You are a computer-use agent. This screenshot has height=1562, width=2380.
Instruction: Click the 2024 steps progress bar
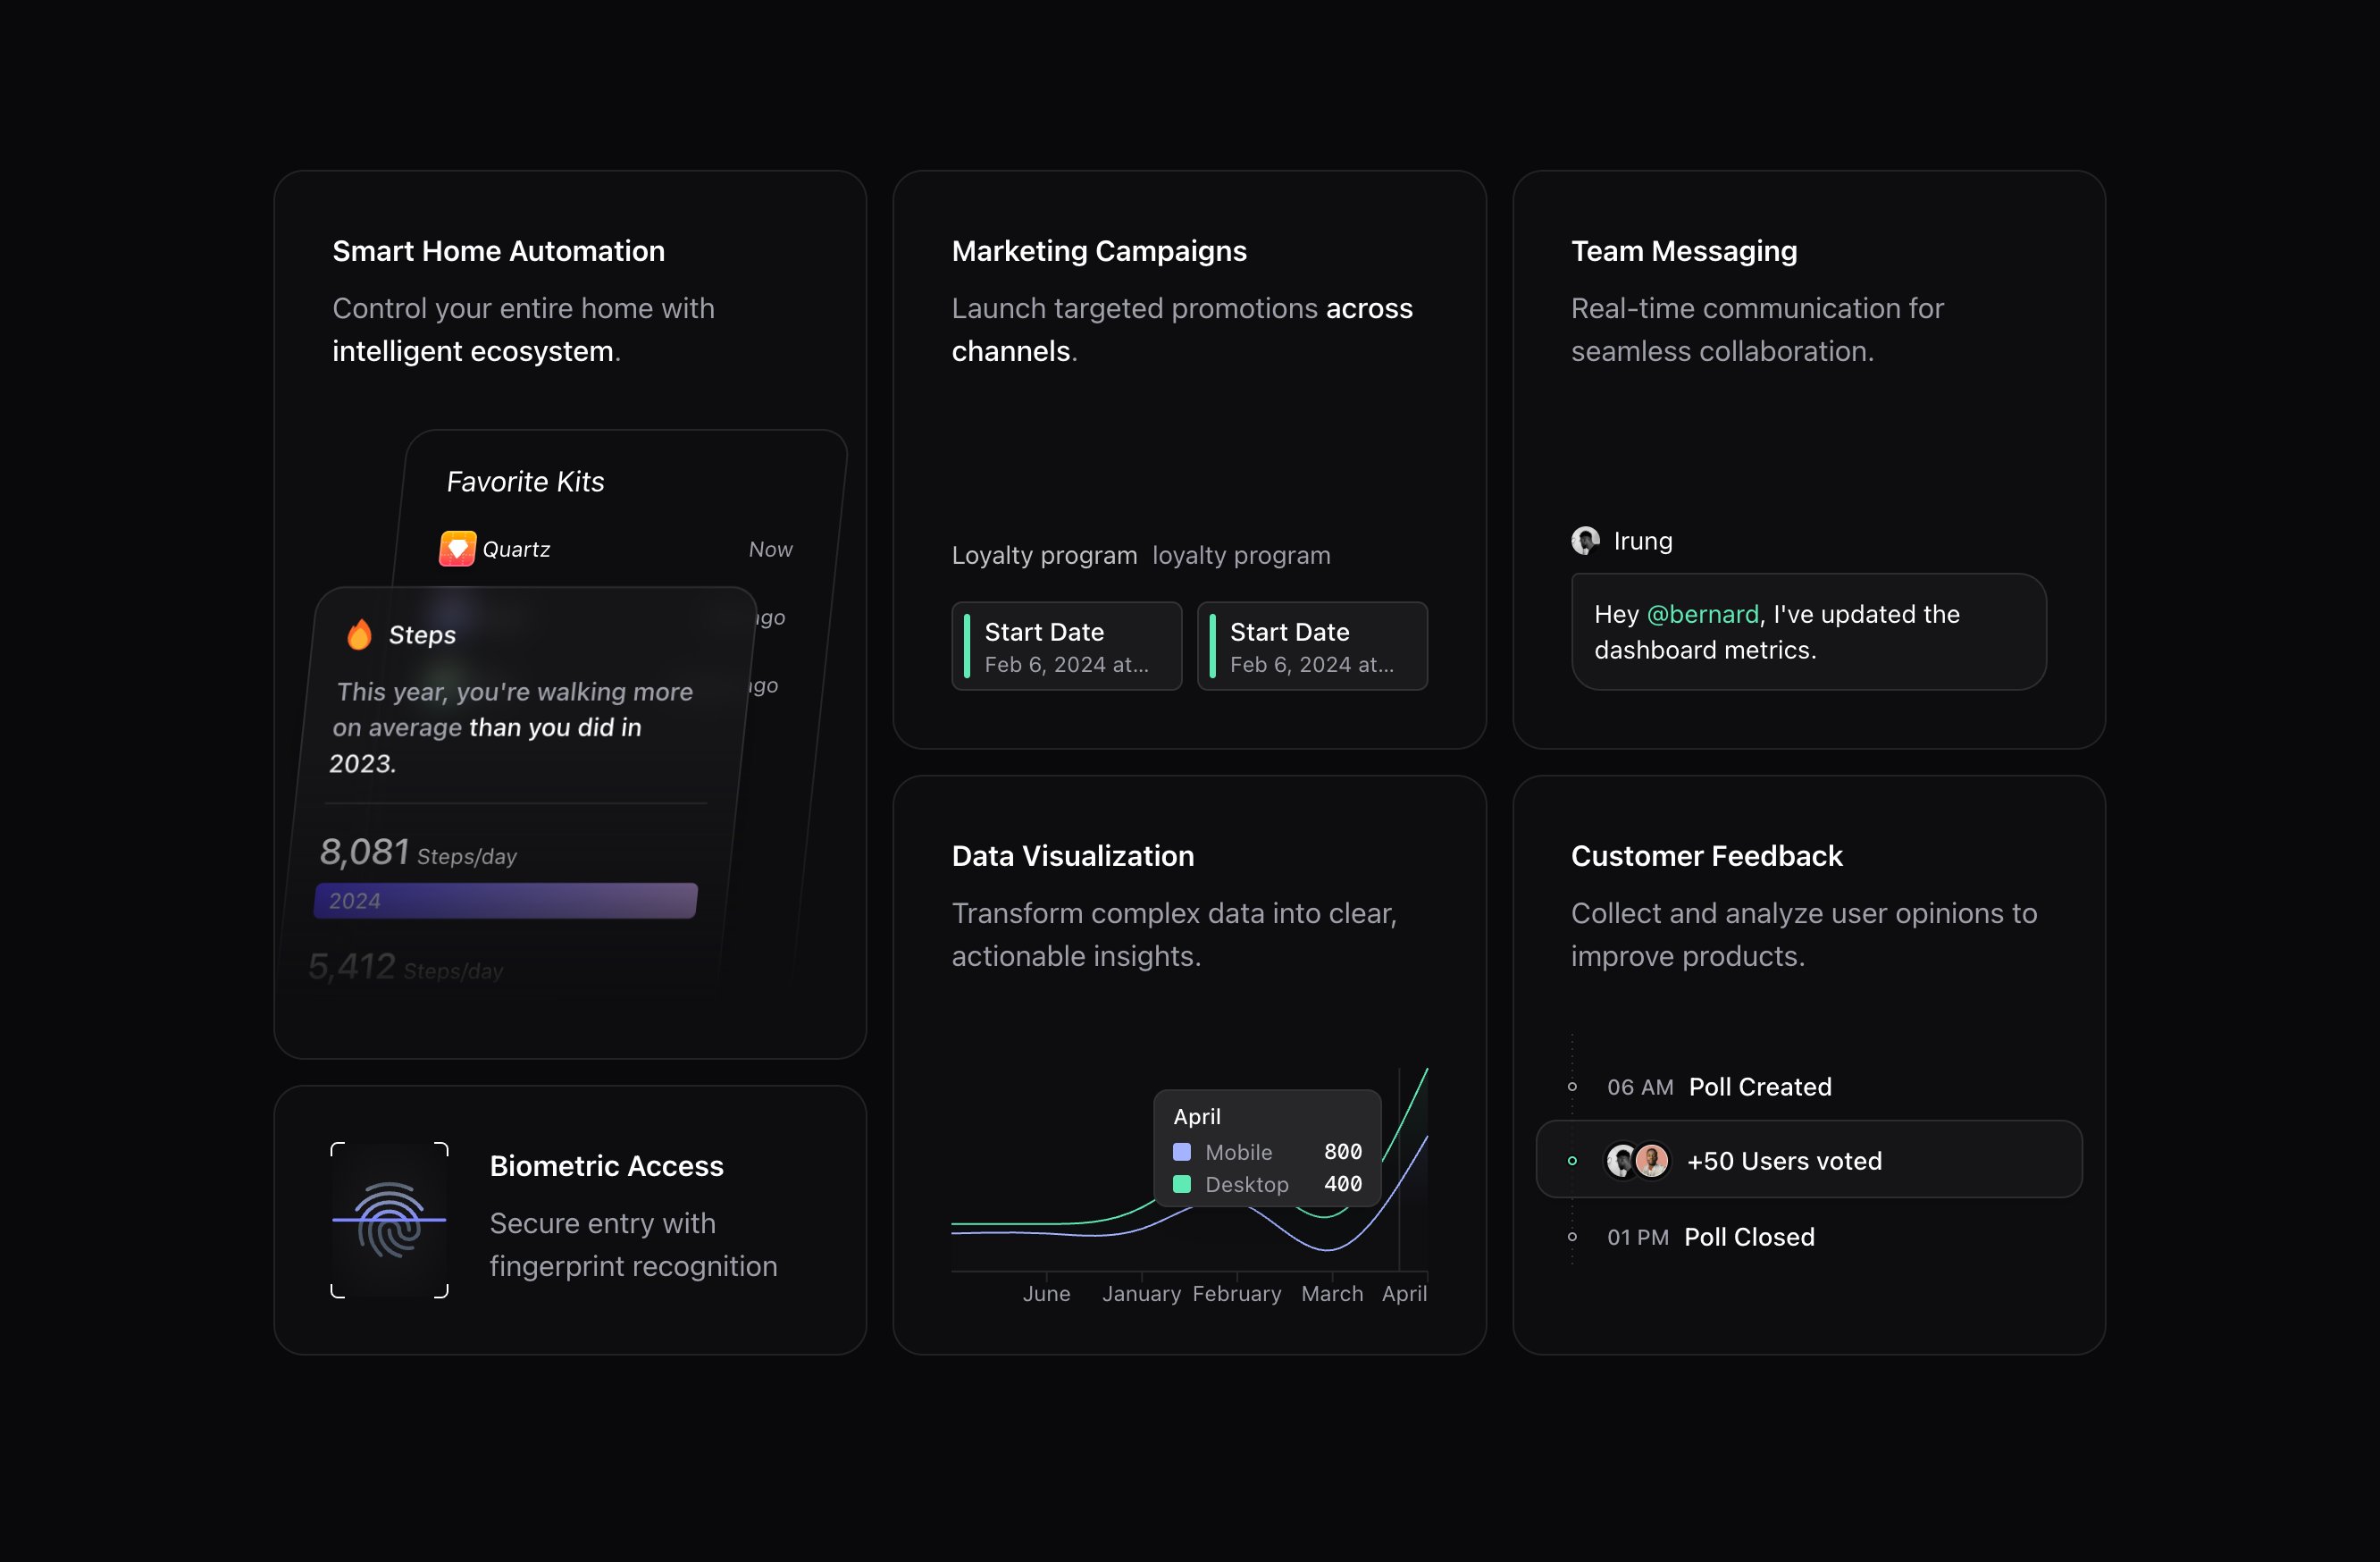pos(505,900)
